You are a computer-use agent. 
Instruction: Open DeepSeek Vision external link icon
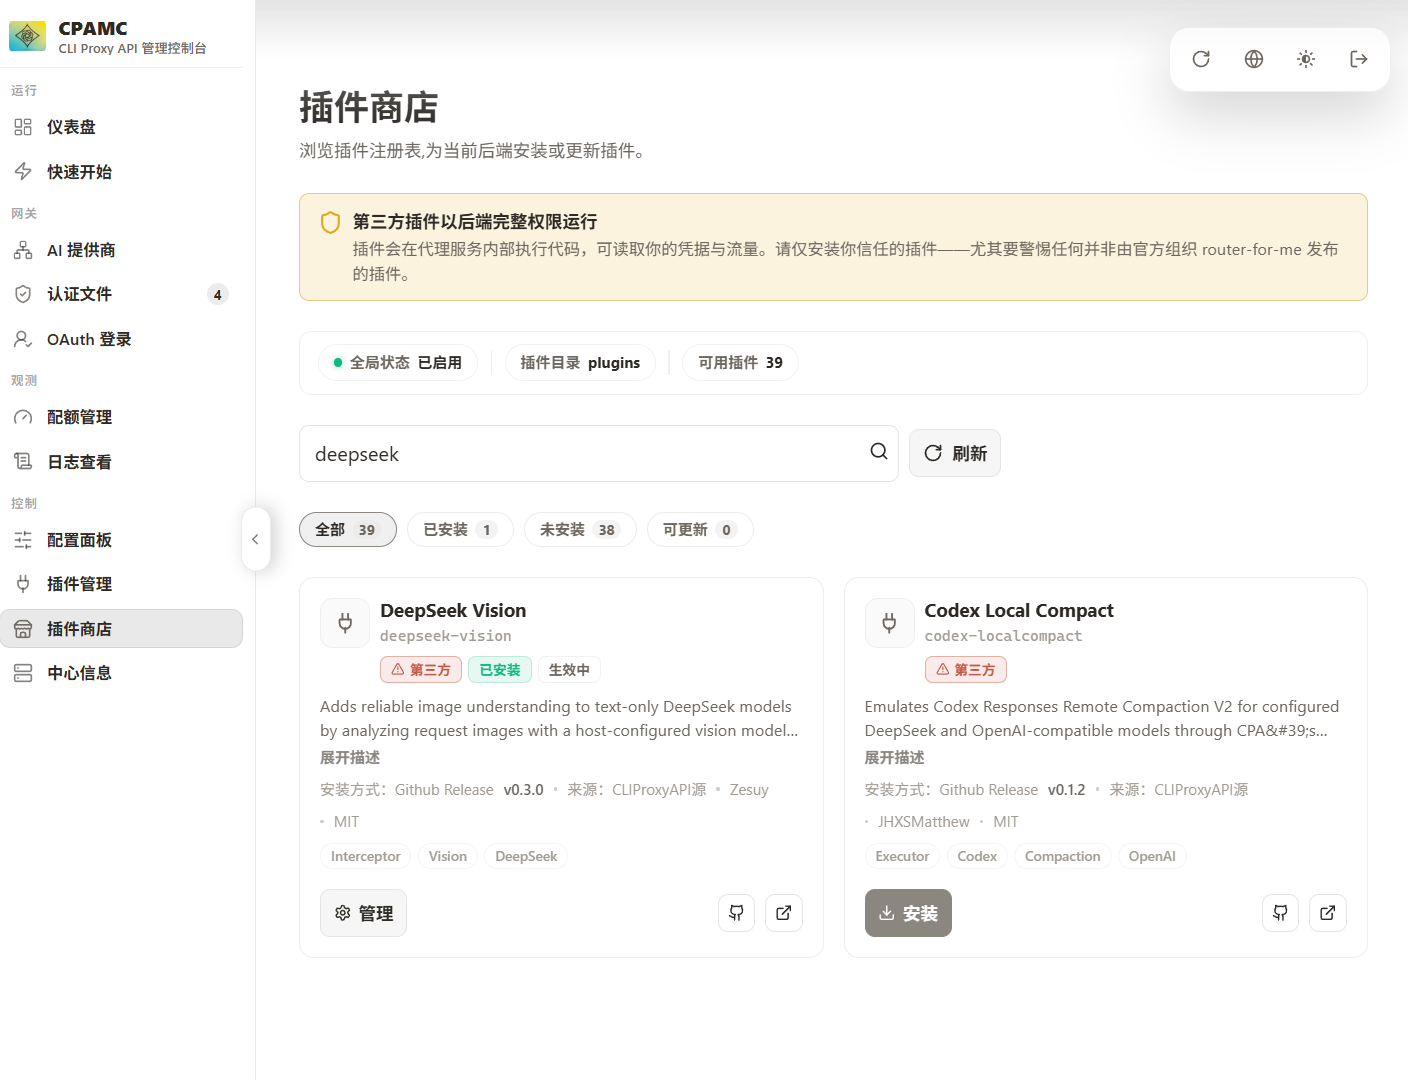(784, 913)
